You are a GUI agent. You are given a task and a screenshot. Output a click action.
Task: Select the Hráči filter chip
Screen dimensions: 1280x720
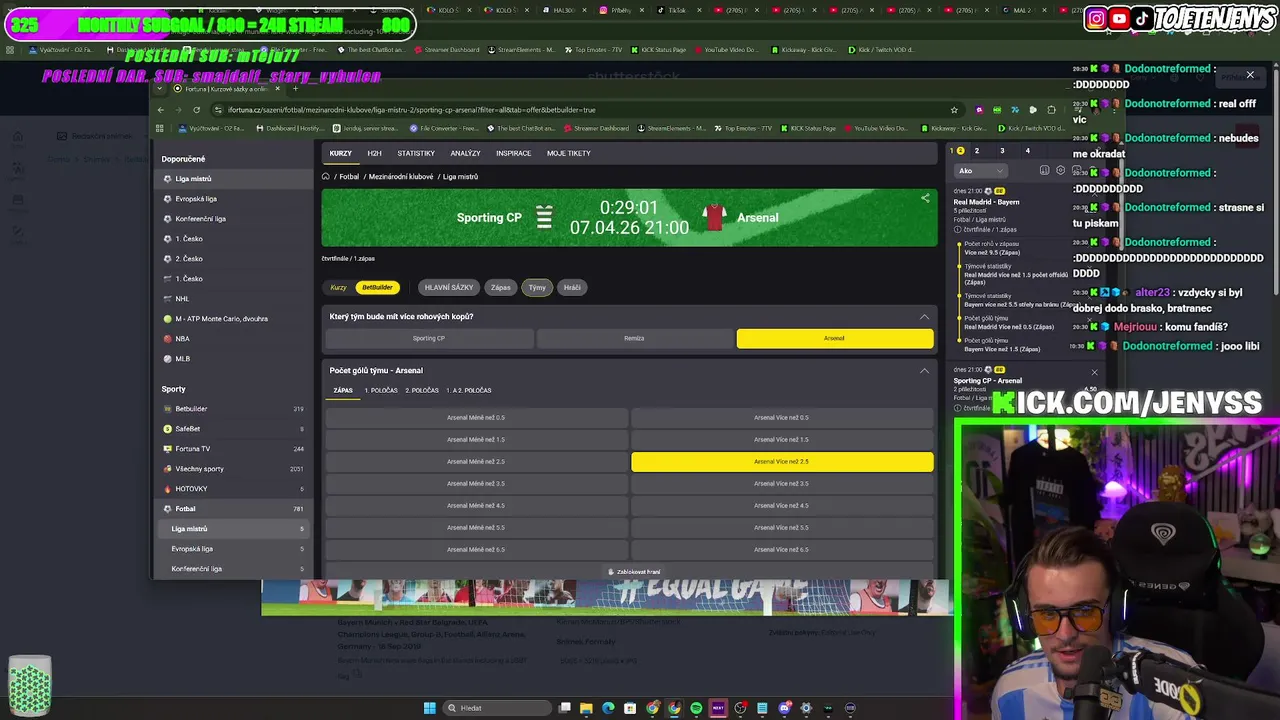572,288
